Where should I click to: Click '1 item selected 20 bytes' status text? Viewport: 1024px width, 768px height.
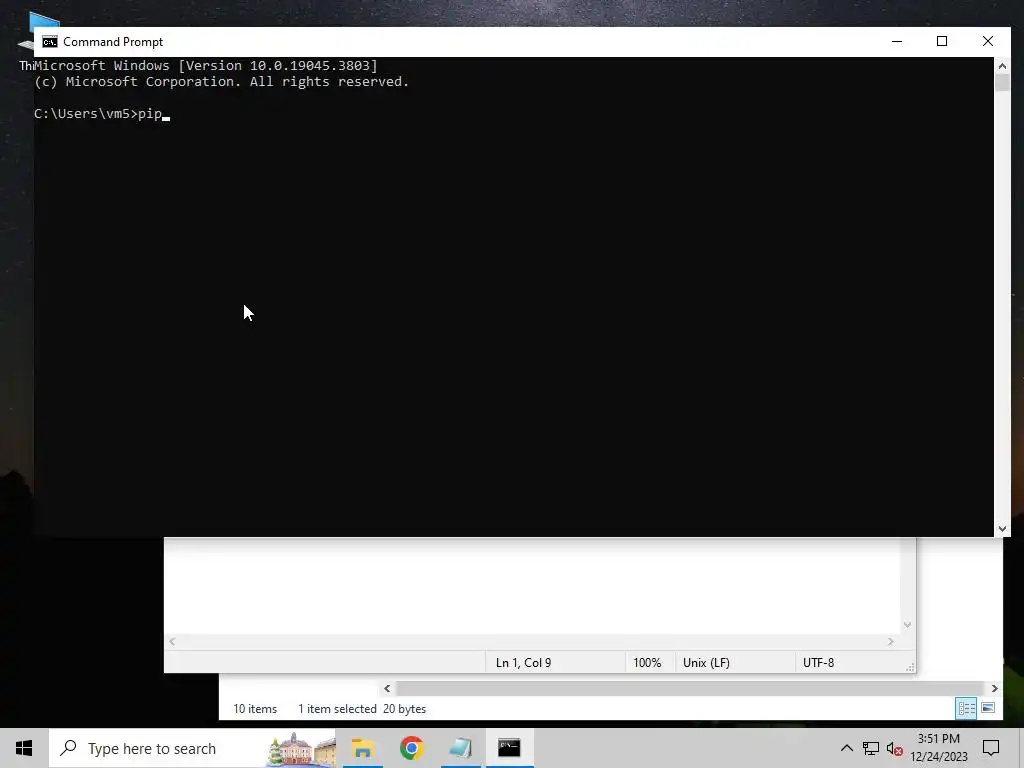pyautogui.click(x=362, y=709)
